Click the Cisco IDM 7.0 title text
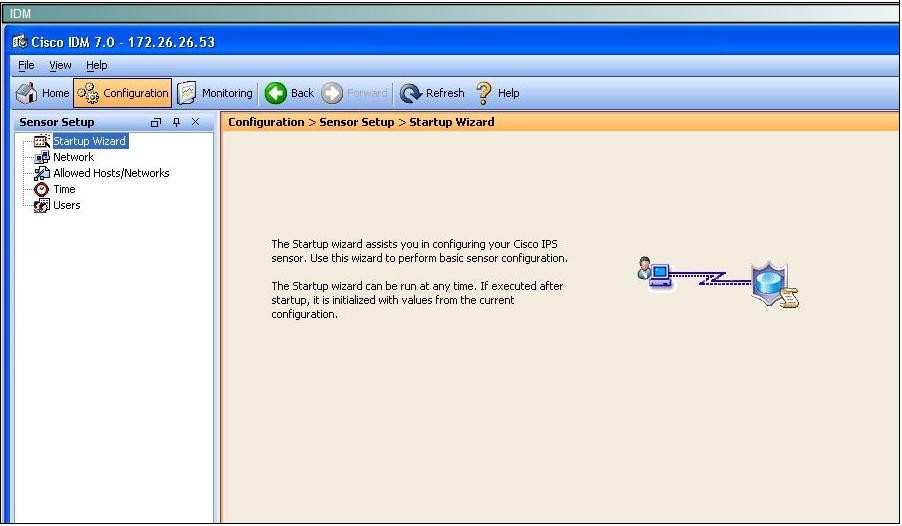 click(123, 42)
